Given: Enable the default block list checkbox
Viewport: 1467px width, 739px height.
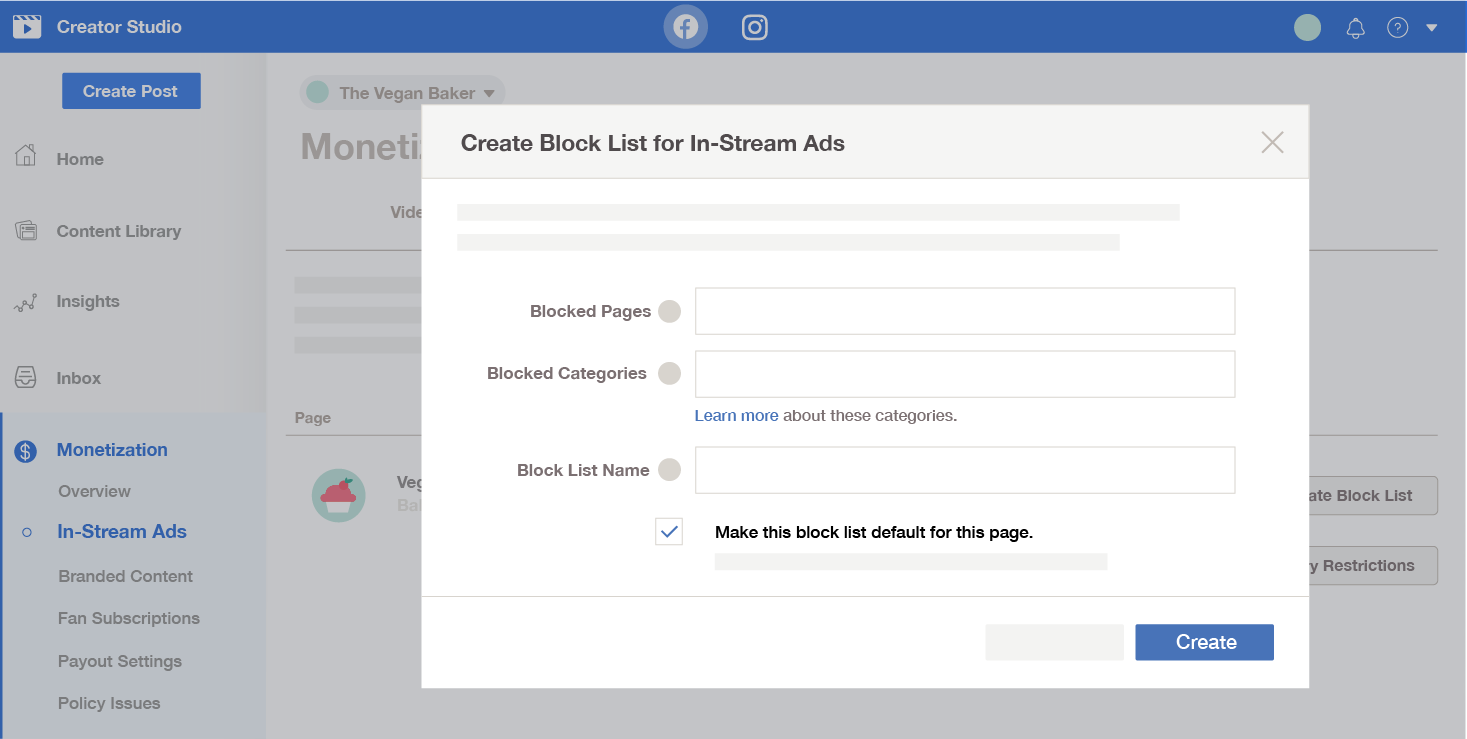Looking at the screenshot, I should tap(668, 532).
